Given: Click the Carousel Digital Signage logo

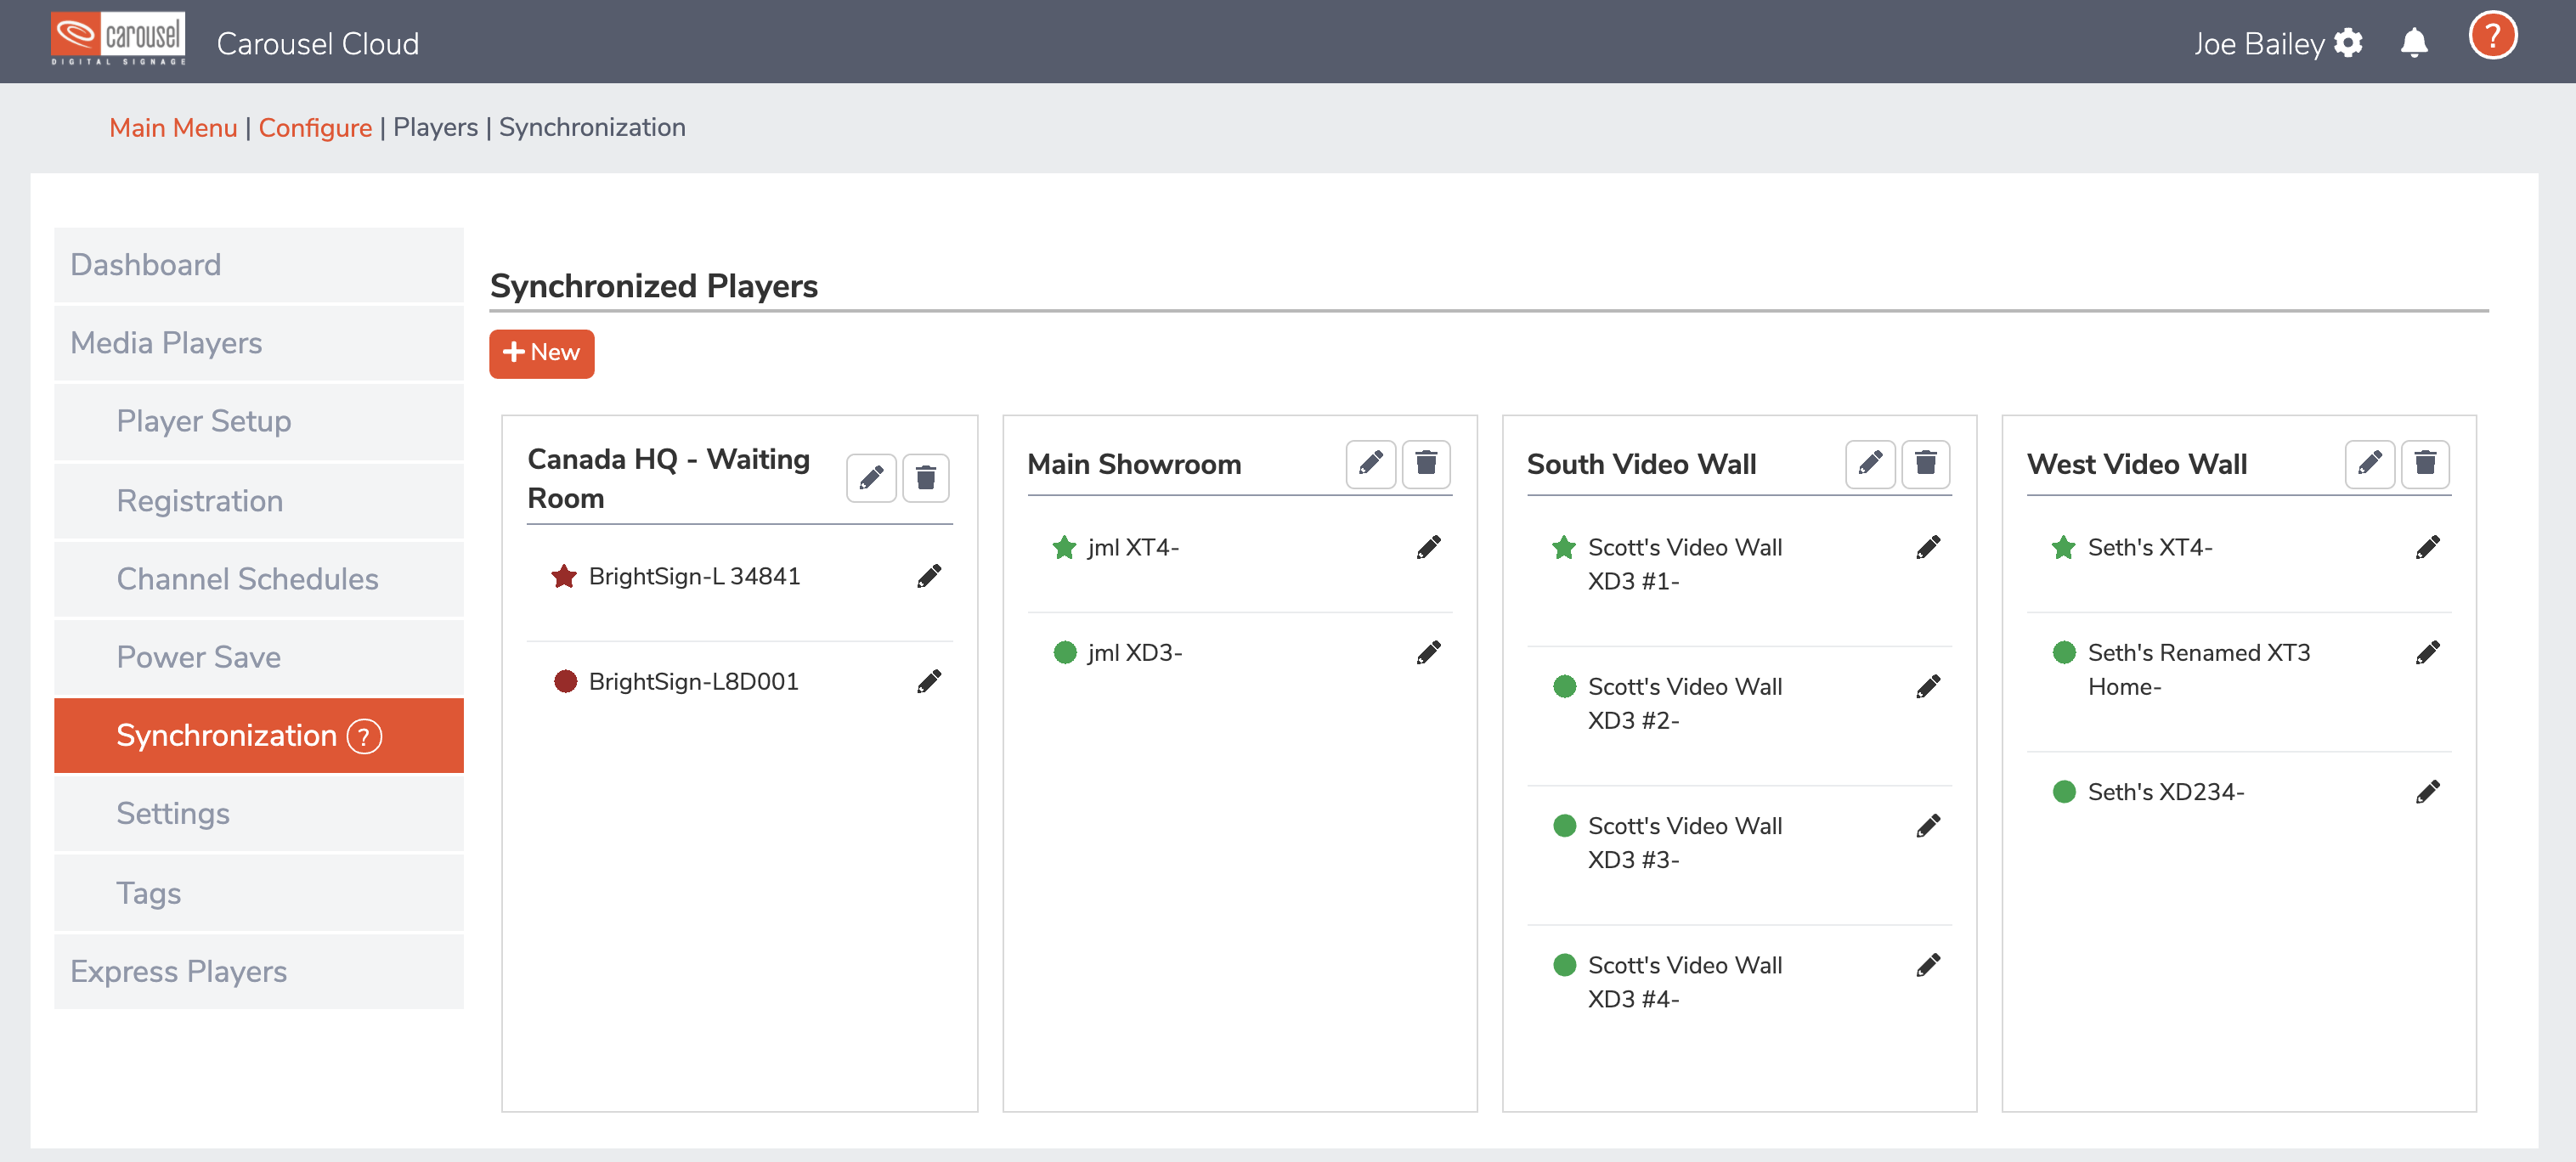Looking at the screenshot, I should point(118,40).
